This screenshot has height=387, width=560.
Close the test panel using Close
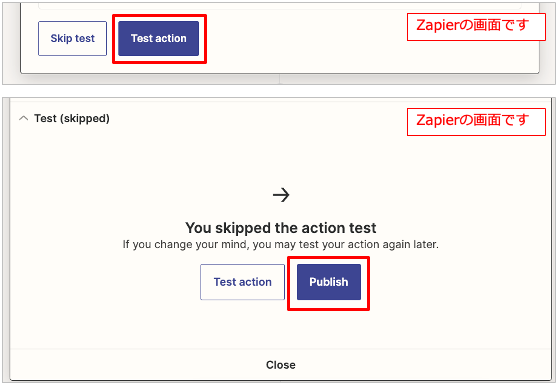281,365
